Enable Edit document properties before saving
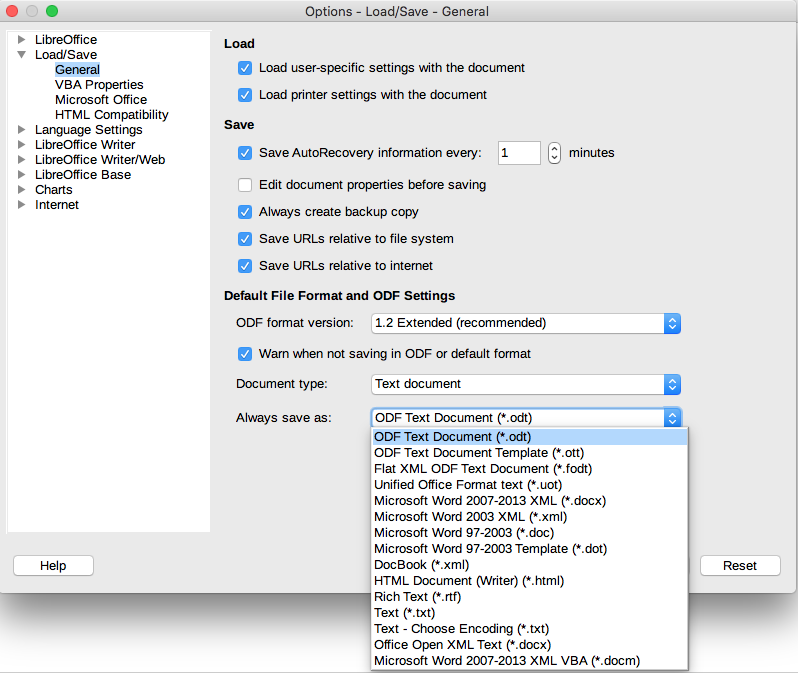Screen dimensions: 798x673 click(245, 185)
